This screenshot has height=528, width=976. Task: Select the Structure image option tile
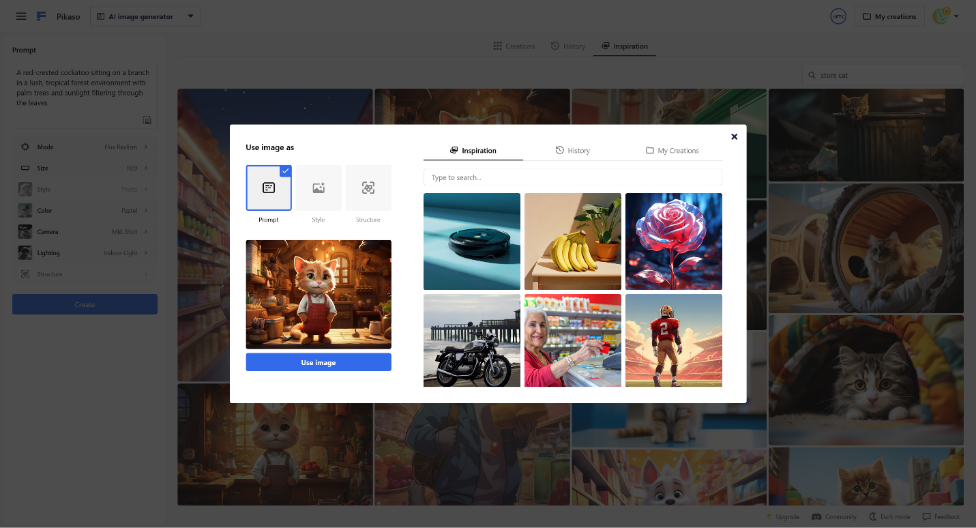(x=368, y=188)
